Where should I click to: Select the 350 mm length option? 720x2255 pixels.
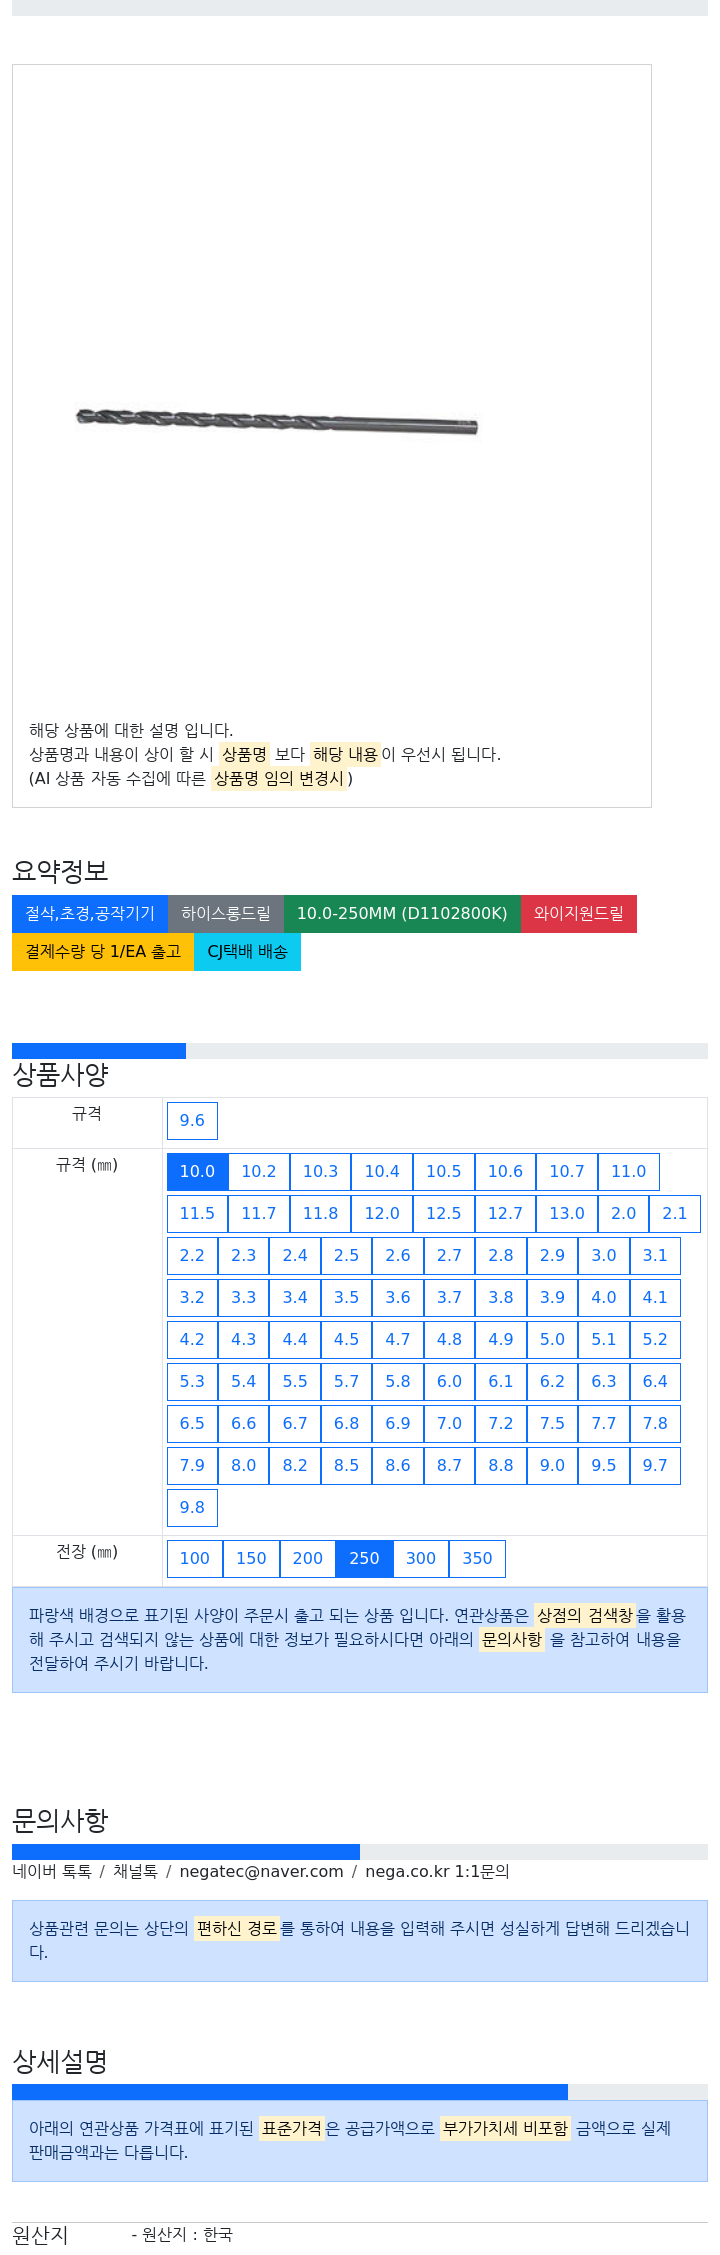pyautogui.click(x=477, y=1558)
